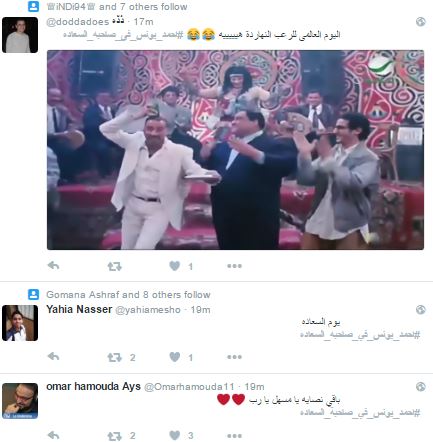Like Yahia Nasser's tweet

175,357
